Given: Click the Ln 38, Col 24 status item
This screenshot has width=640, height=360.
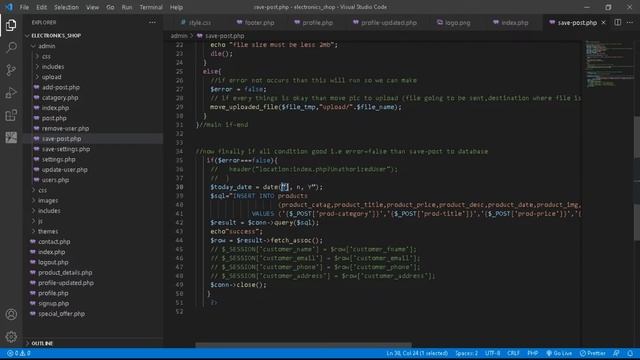Looking at the screenshot, I should (417, 353).
